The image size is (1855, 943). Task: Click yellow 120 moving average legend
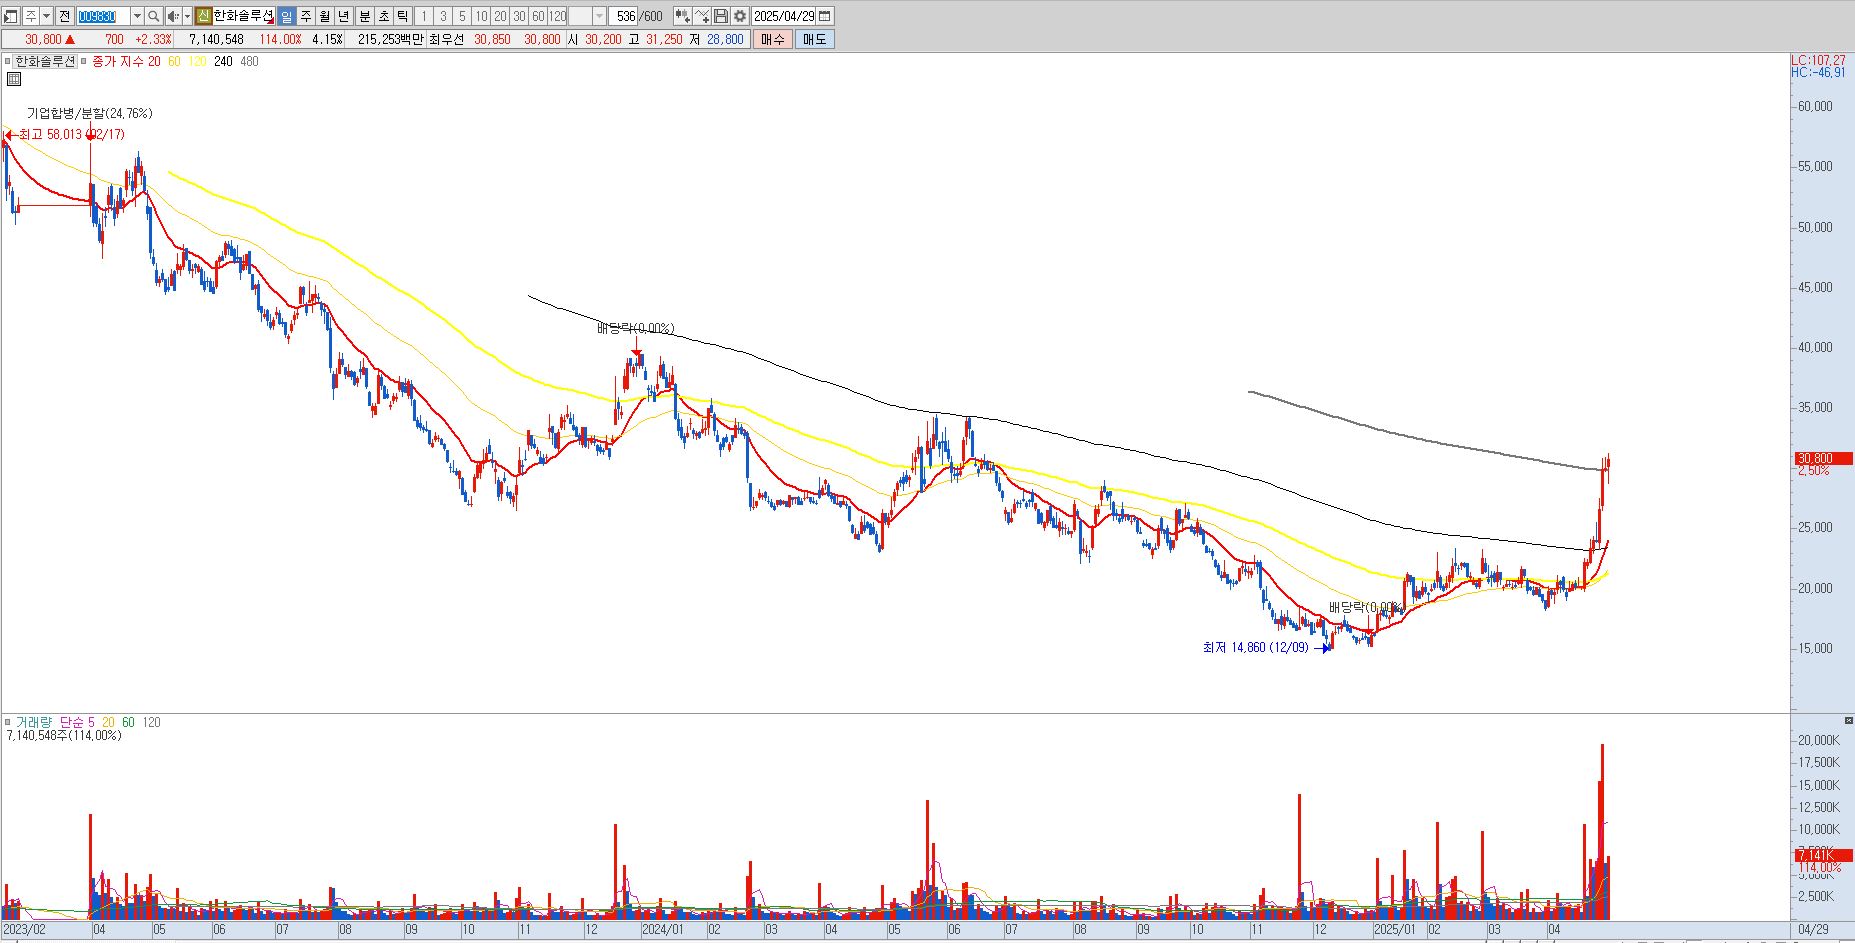[197, 61]
